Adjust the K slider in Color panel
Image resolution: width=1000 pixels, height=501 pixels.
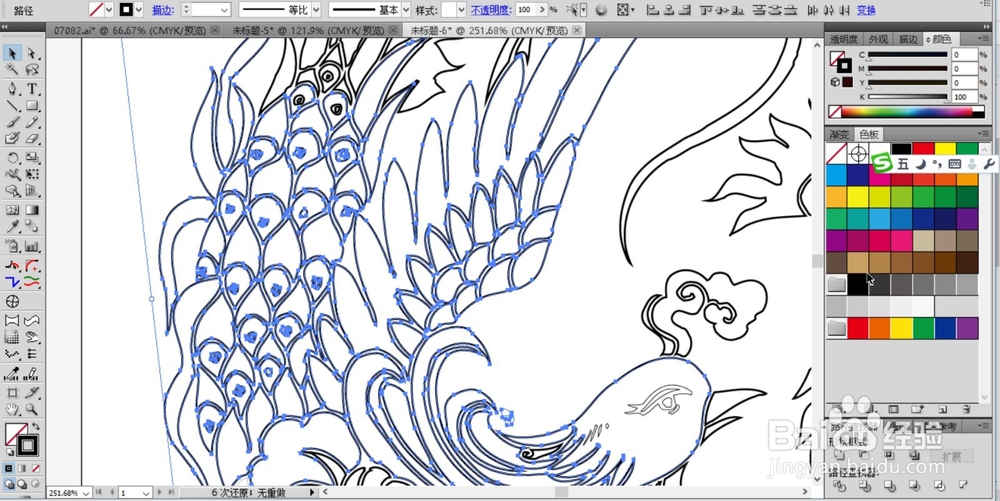coord(908,97)
